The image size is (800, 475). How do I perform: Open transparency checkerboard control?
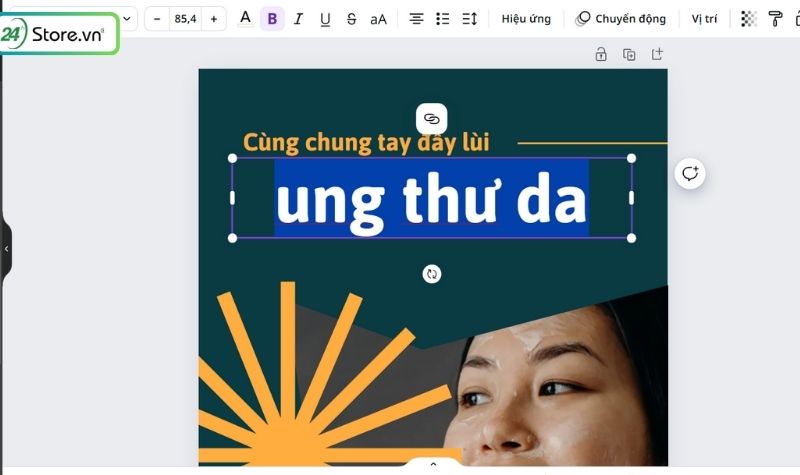point(748,19)
